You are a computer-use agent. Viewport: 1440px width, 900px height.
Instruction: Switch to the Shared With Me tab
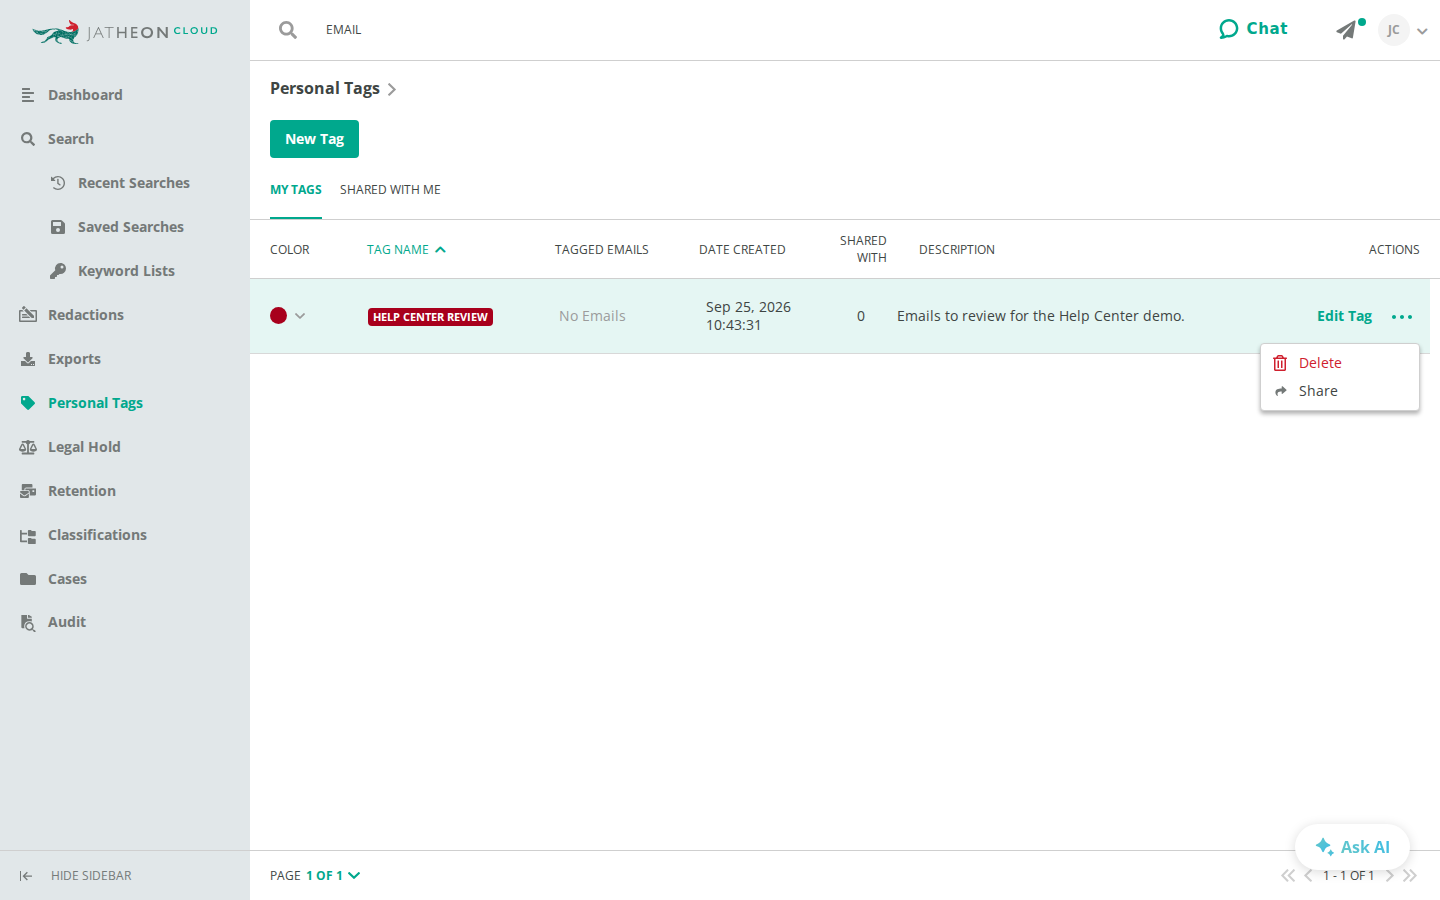click(390, 190)
